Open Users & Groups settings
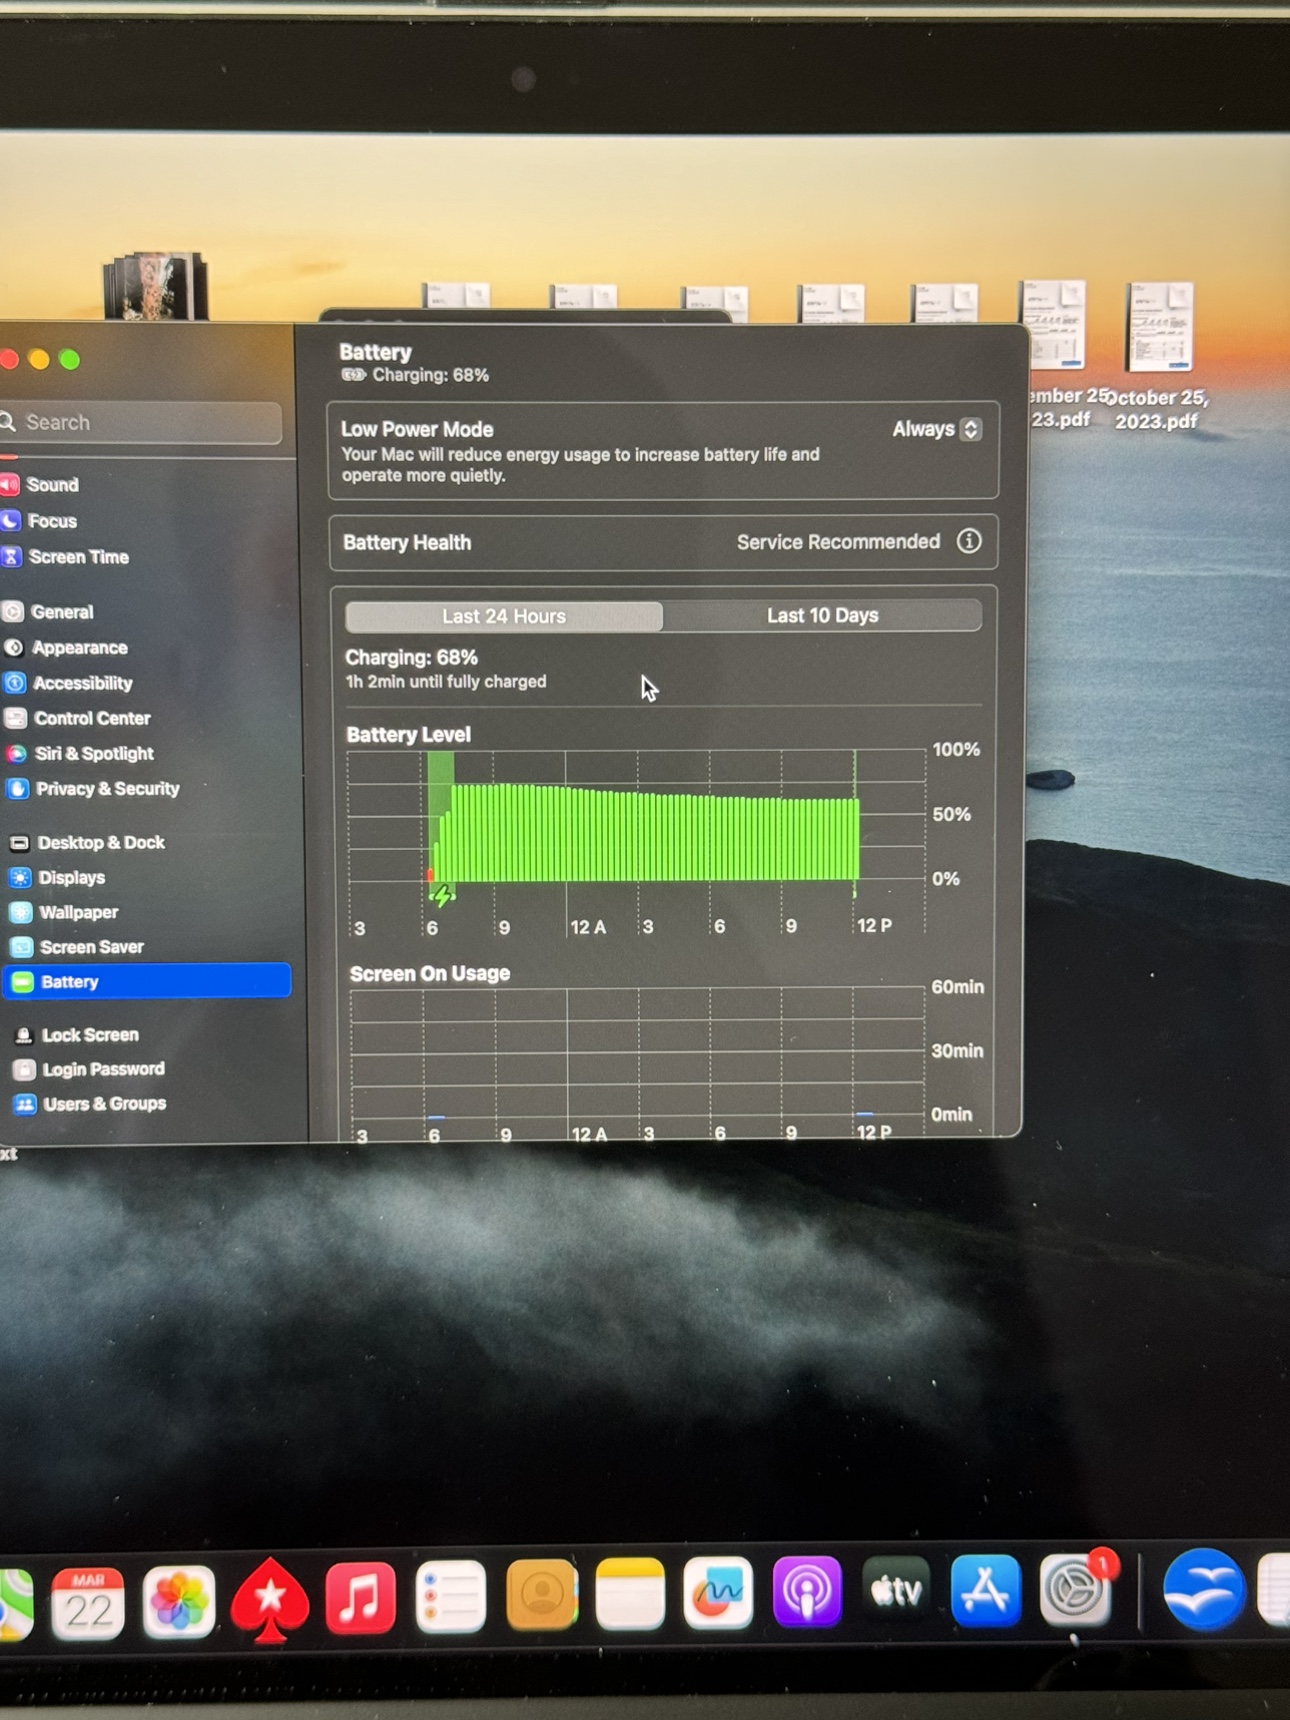Viewport: 1290px width, 1720px height. (104, 1104)
